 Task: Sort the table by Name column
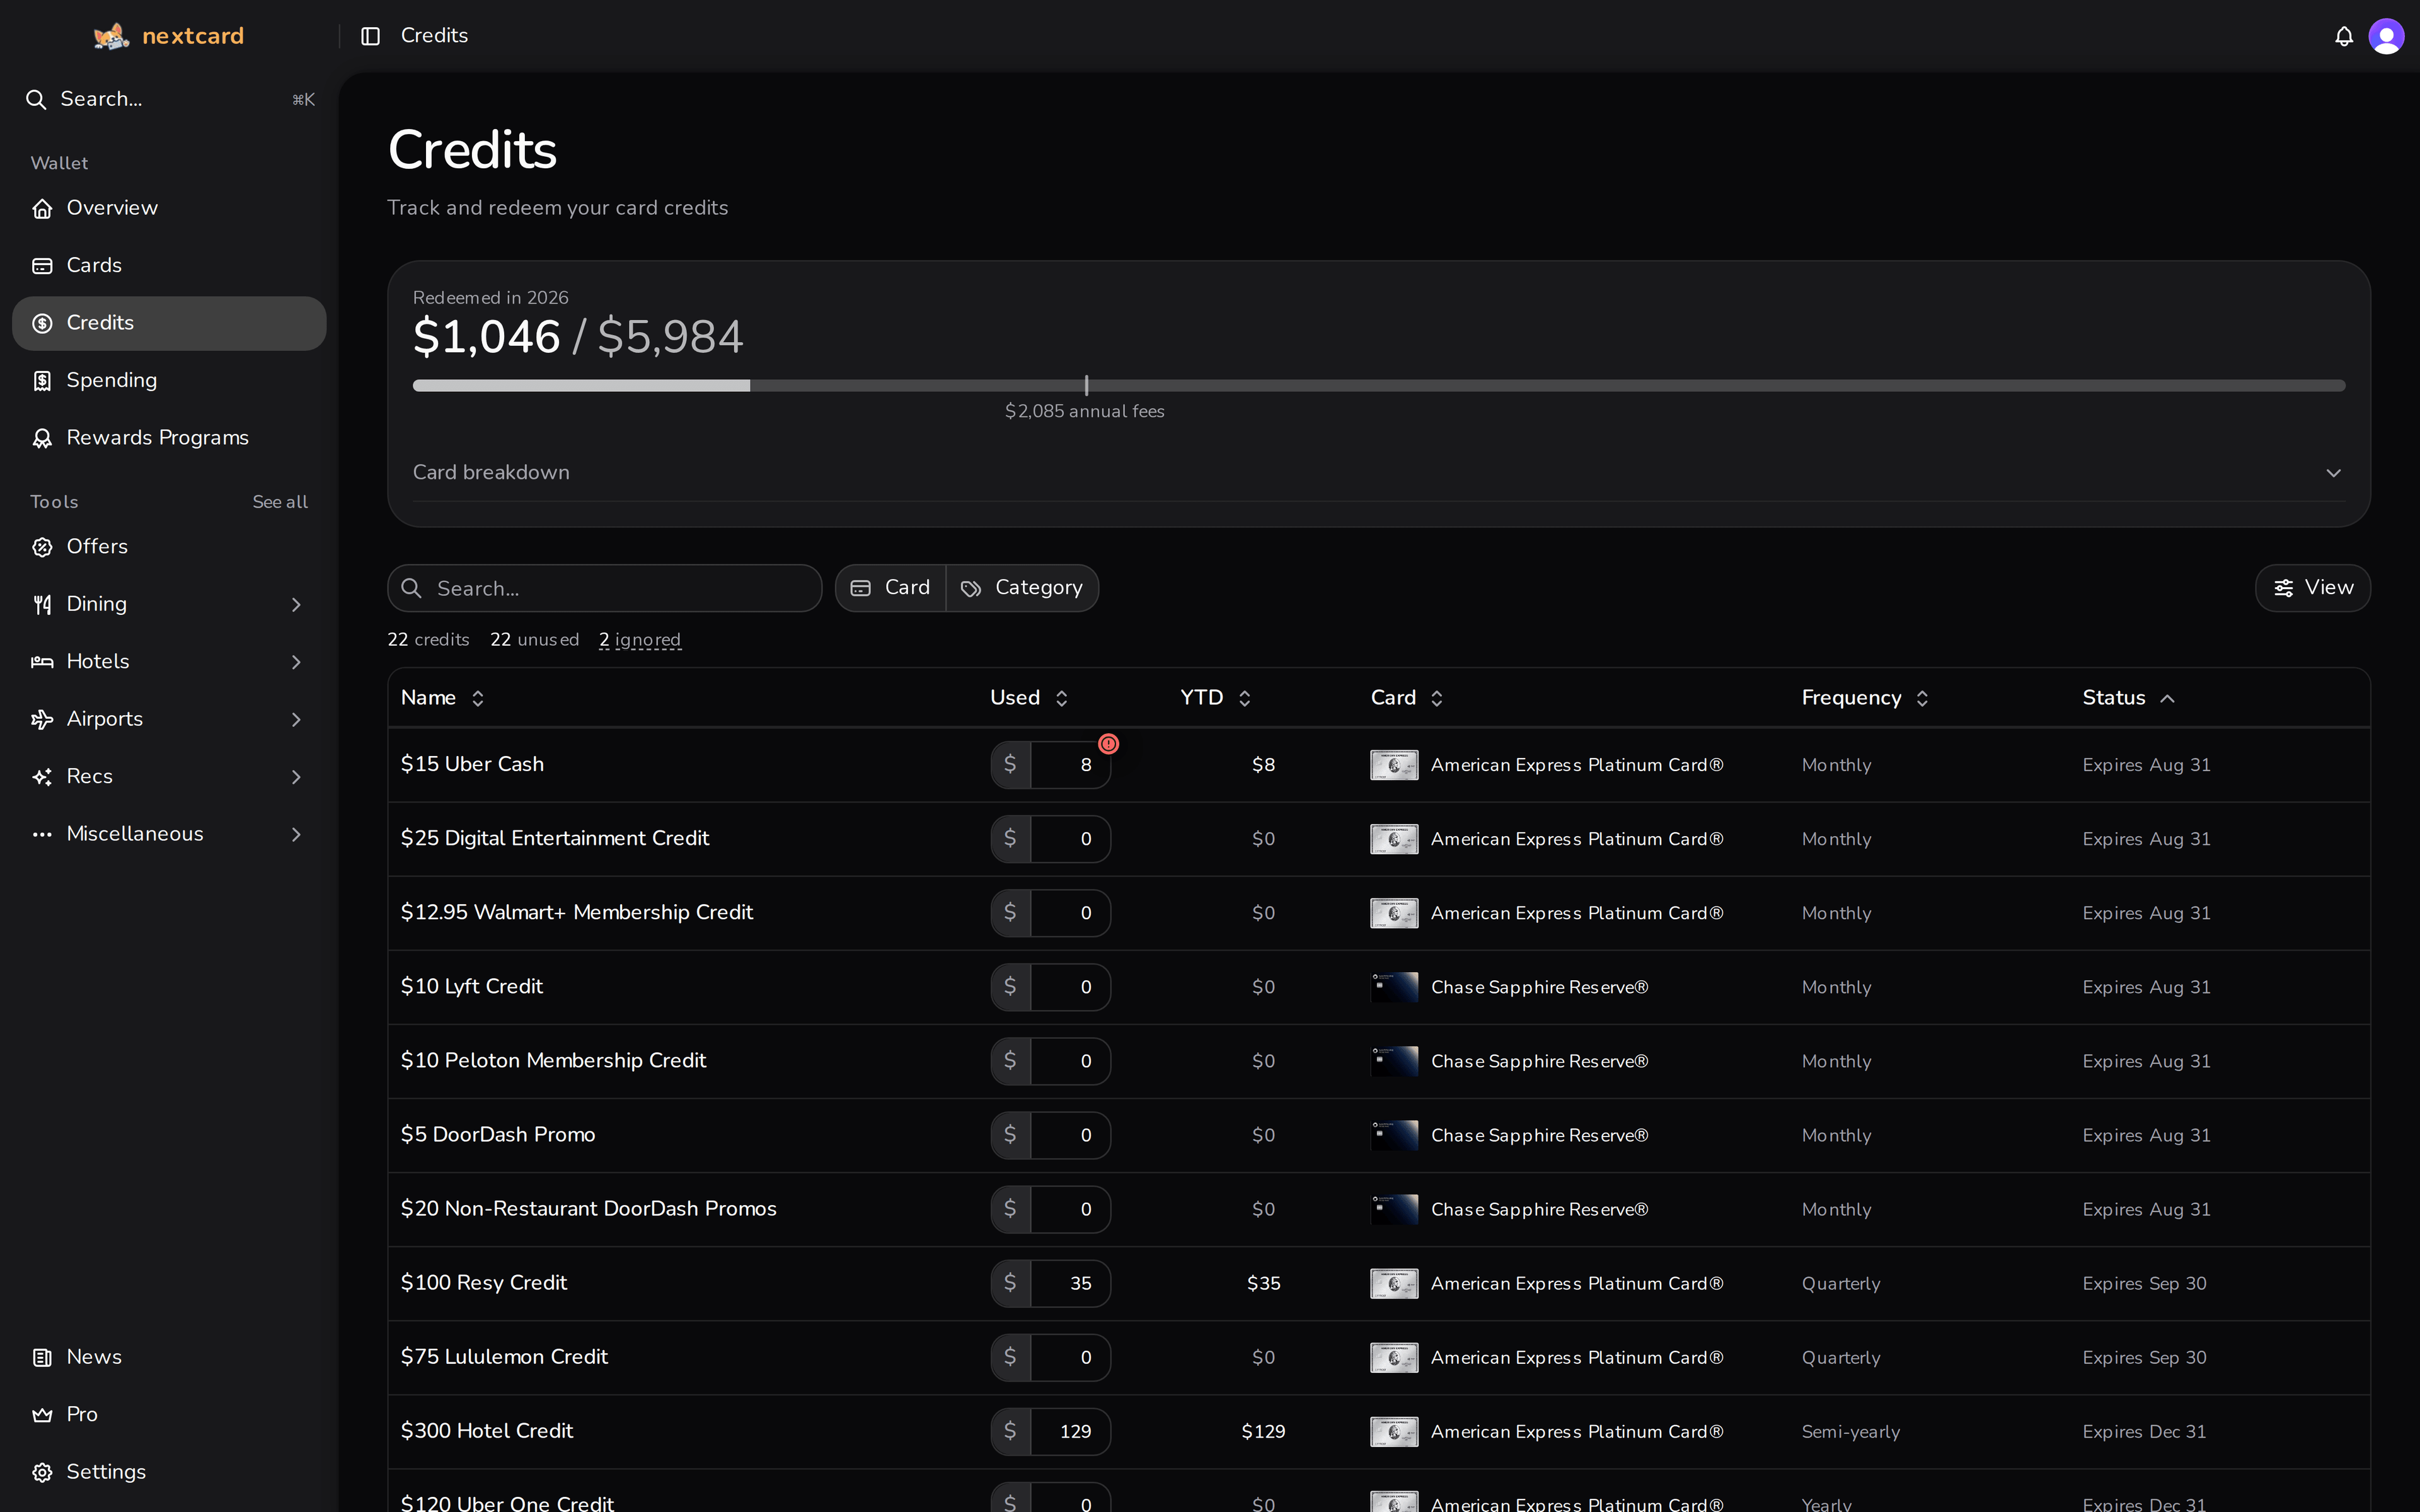click(x=442, y=698)
